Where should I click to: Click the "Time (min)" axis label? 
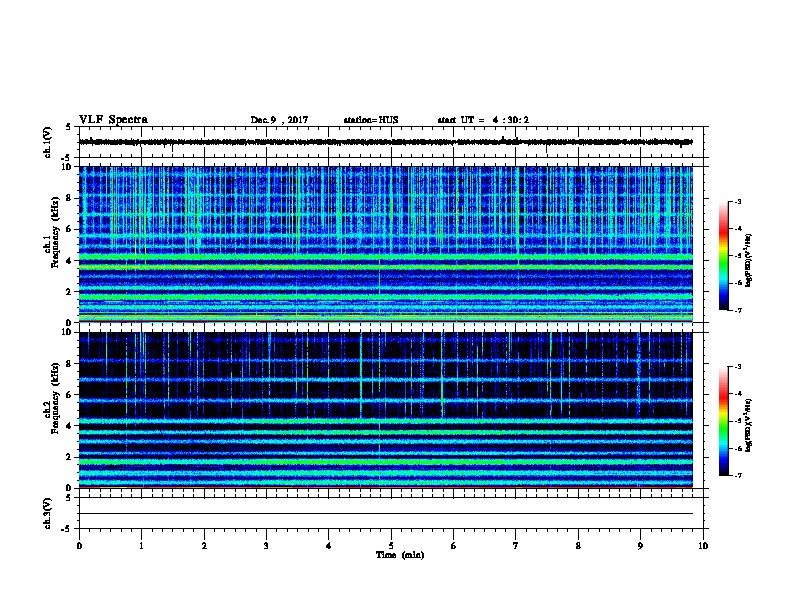coord(400,555)
